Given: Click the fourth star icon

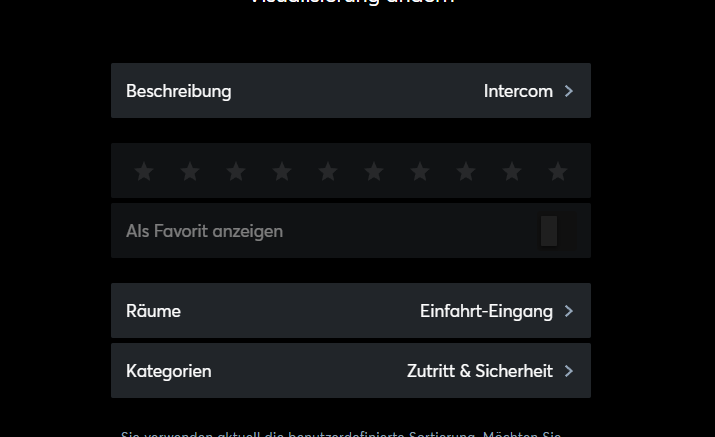Looking at the screenshot, I should coord(282,172).
